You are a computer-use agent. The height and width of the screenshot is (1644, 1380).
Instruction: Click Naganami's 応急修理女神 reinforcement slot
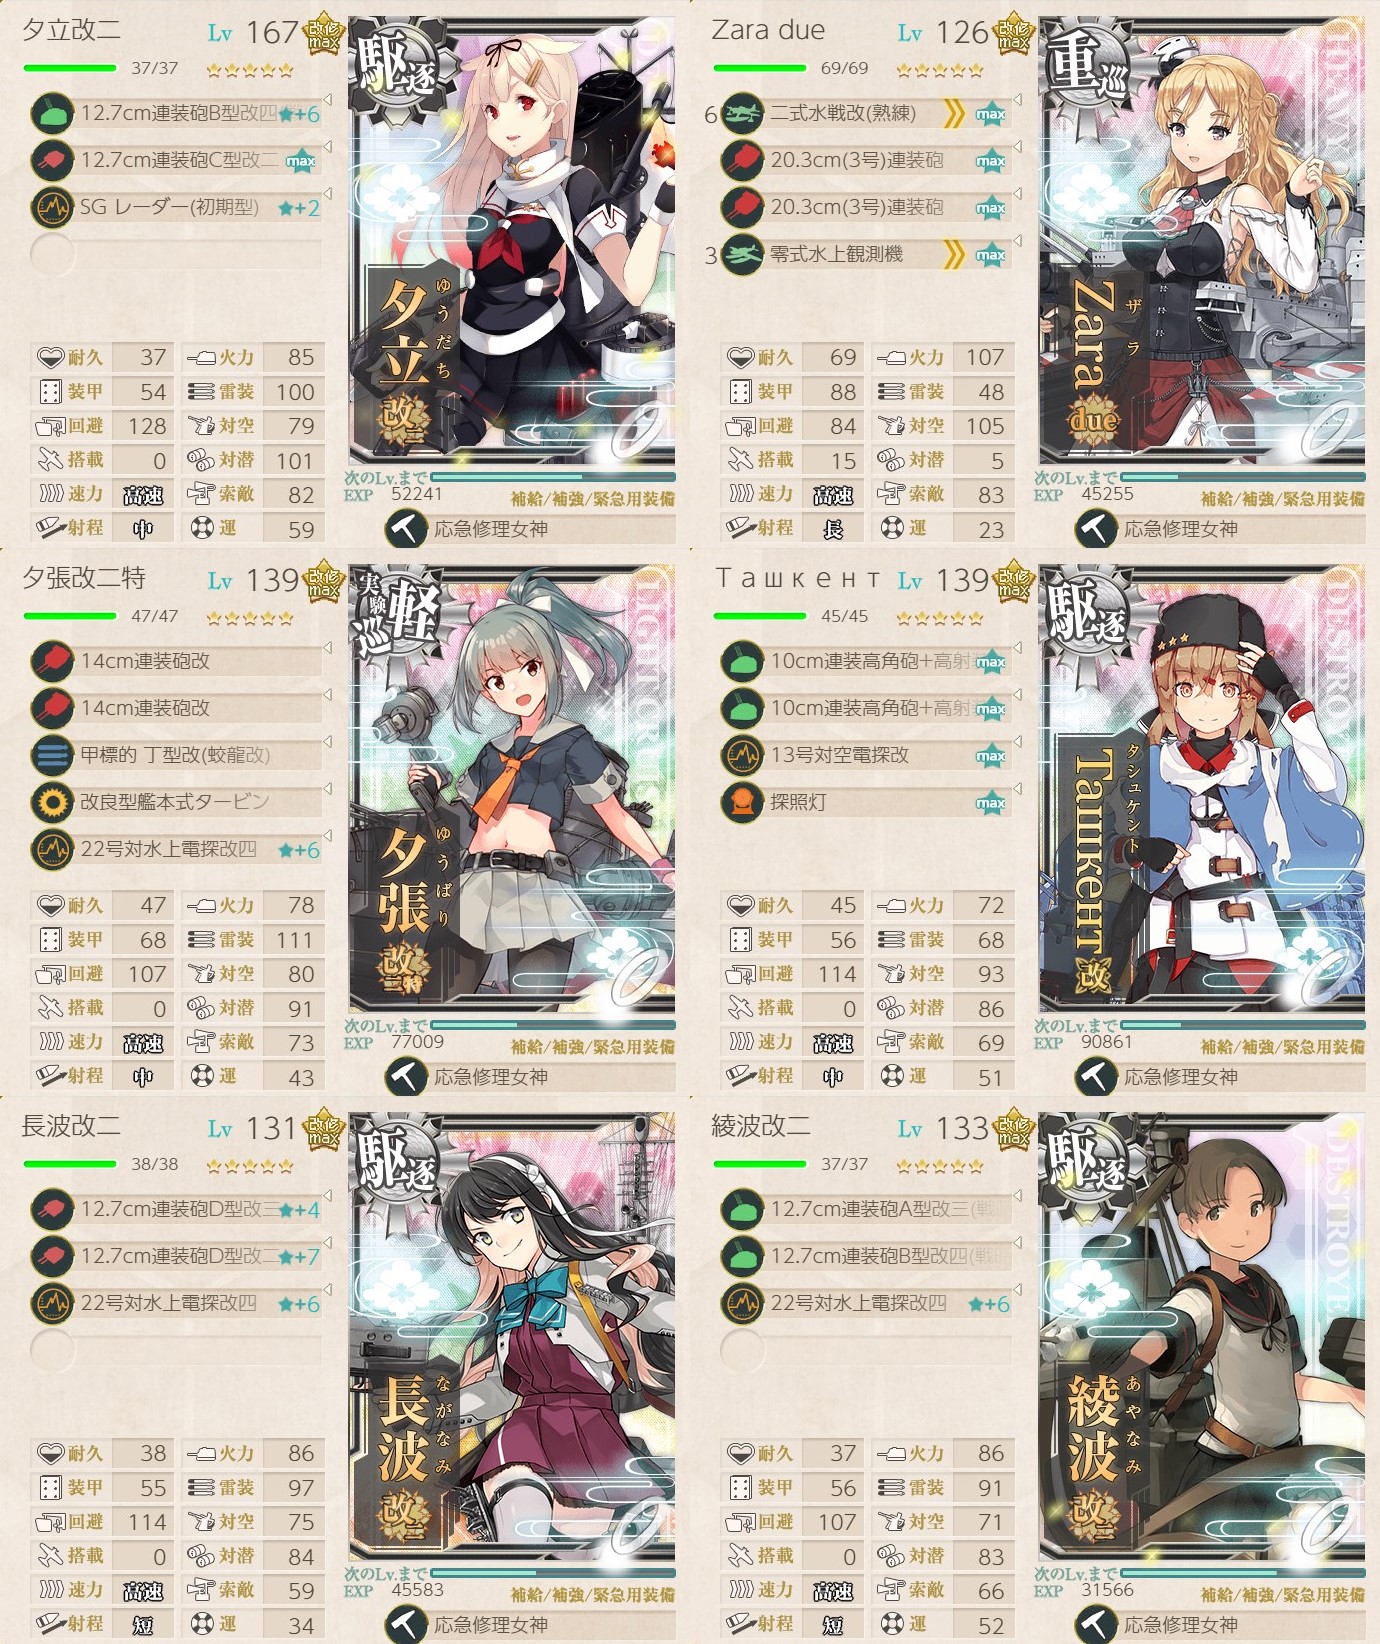point(531,1624)
